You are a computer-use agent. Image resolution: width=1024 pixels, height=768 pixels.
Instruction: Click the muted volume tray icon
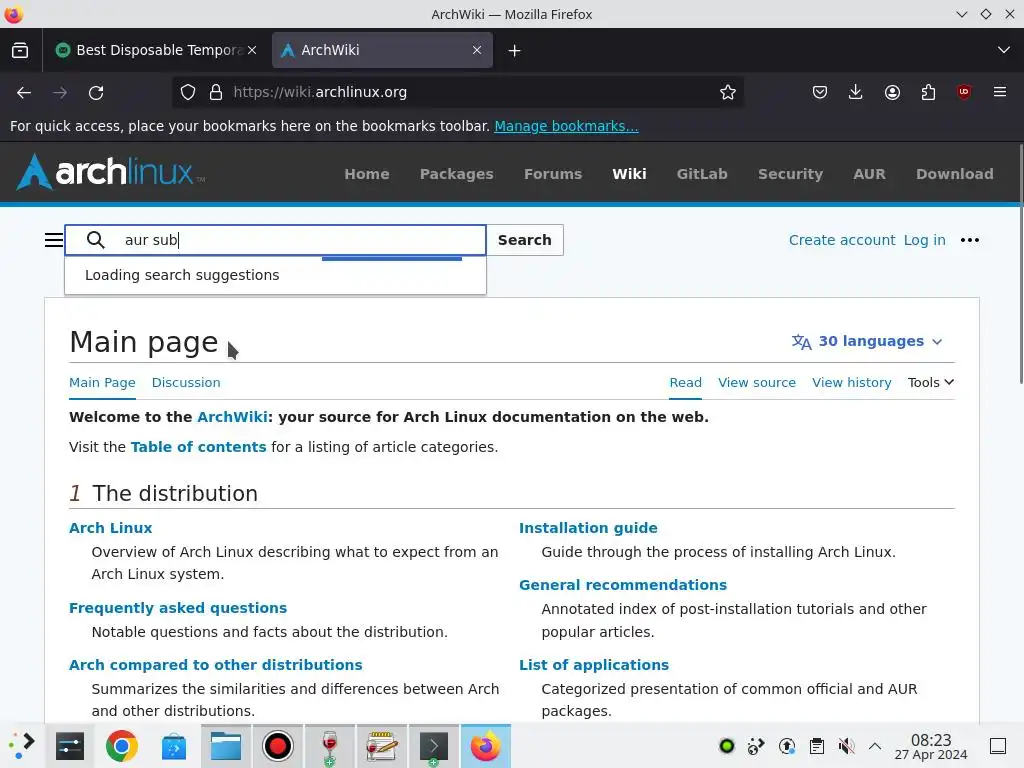tap(846, 746)
